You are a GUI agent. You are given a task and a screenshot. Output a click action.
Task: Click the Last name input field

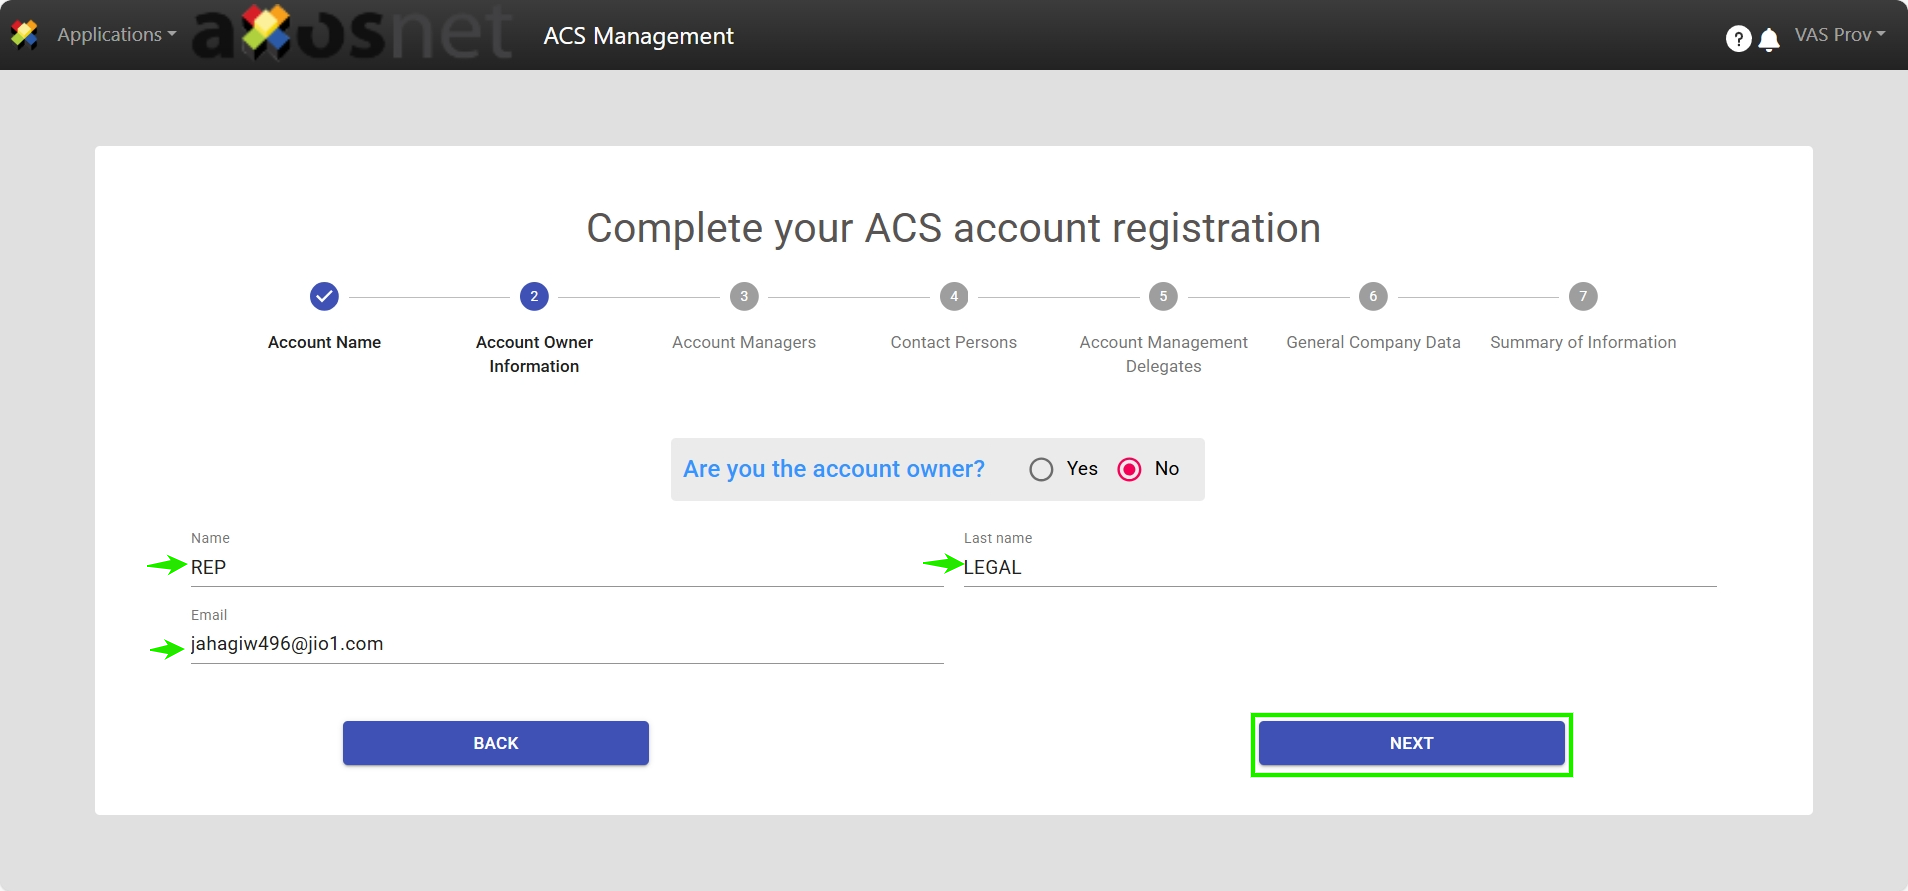1339,567
